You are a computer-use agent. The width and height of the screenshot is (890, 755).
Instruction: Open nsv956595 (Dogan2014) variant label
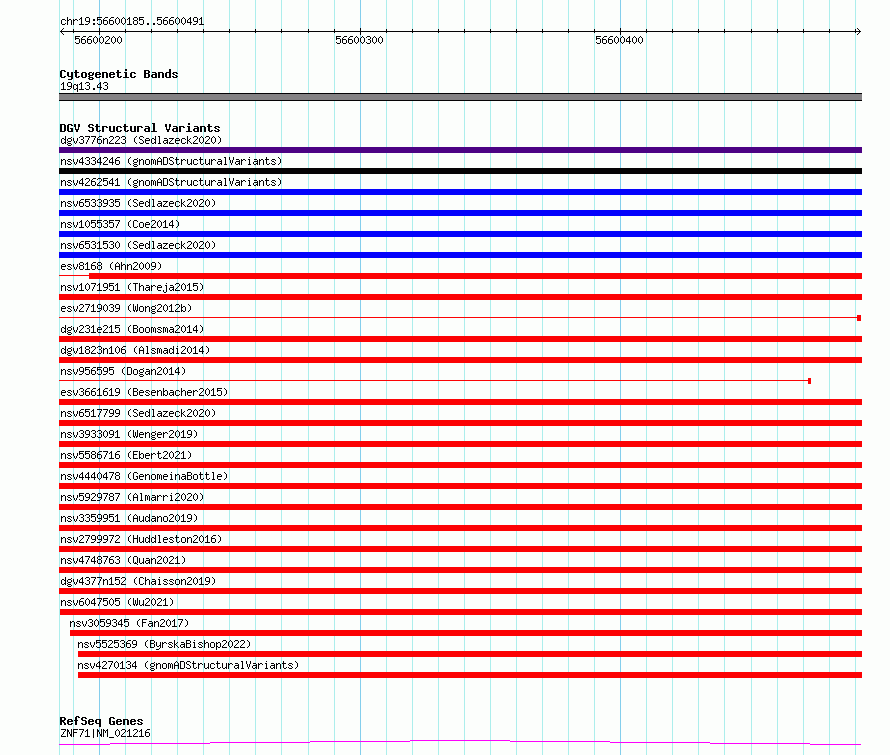point(123,371)
